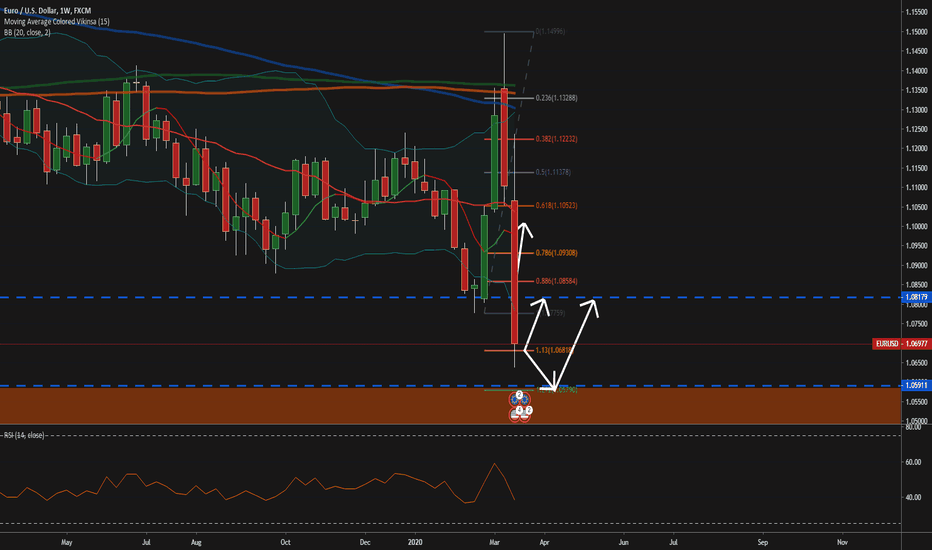Click the May label on time axis
Image resolution: width=932 pixels, height=550 pixels.
click(67, 542)
